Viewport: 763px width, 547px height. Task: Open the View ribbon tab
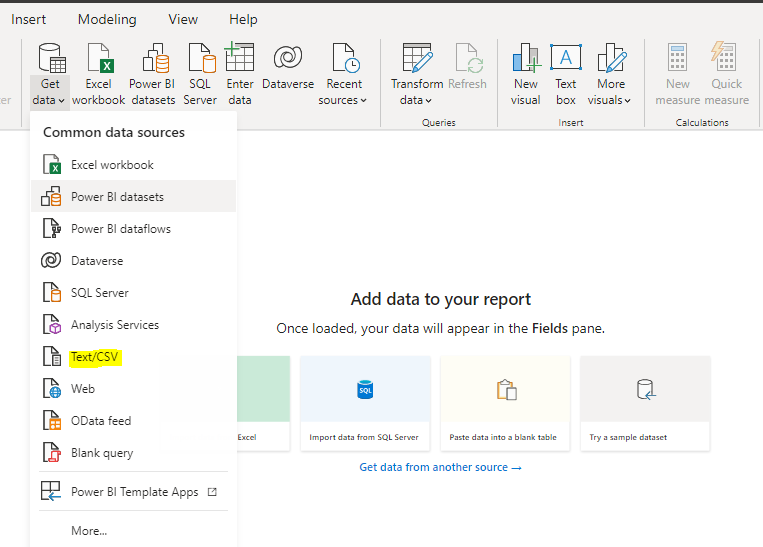coord(183,19)
